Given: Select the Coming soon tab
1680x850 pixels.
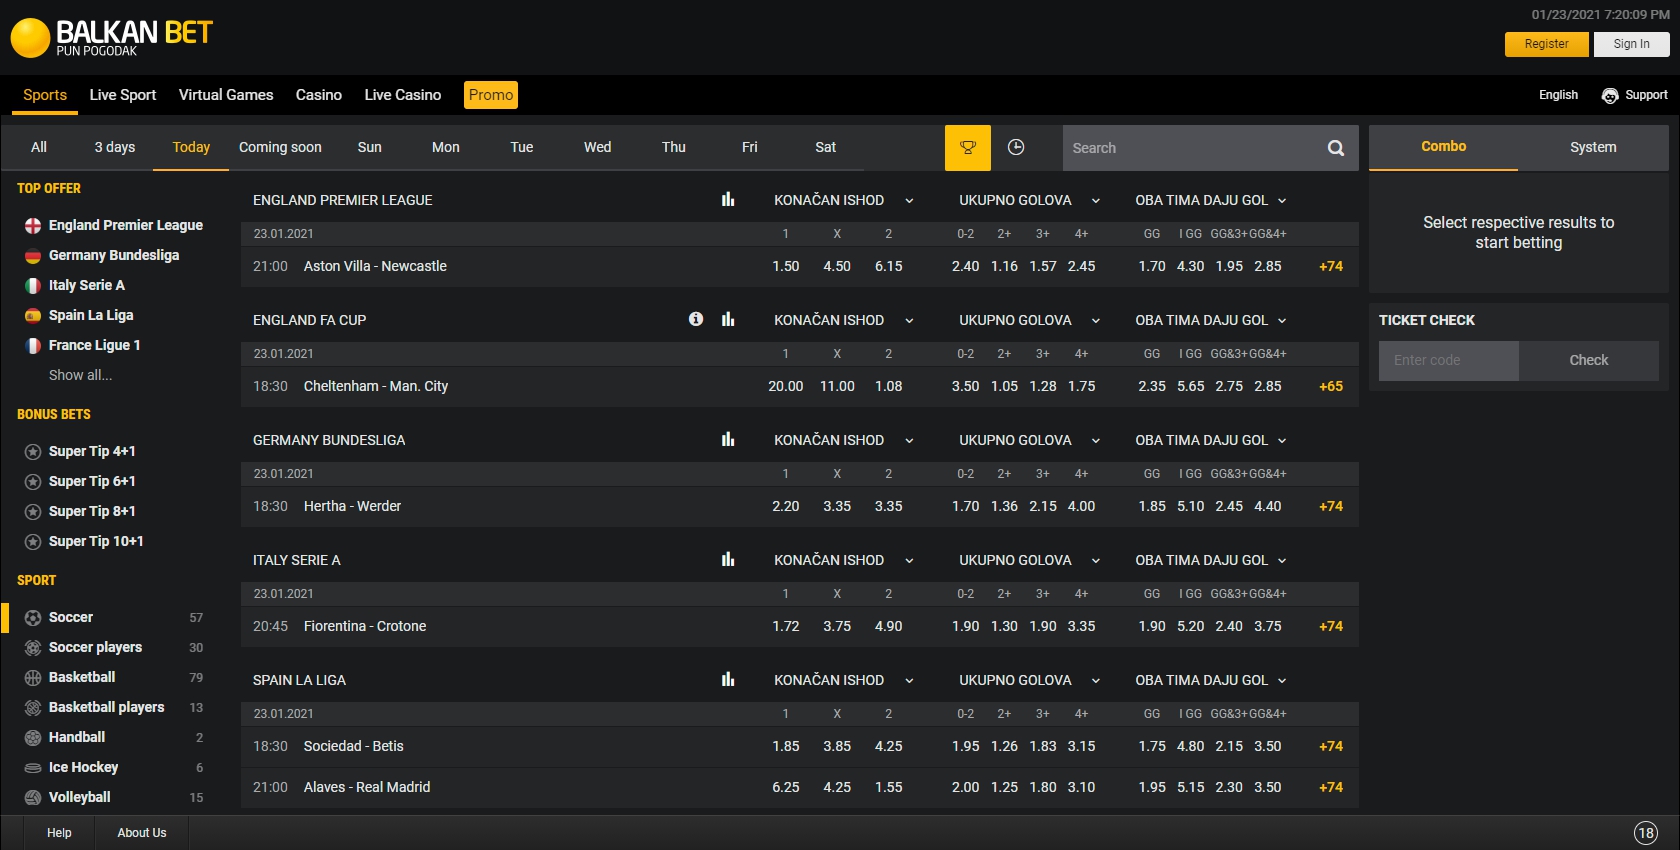Looking at the screenshot, I should [280, 147].
